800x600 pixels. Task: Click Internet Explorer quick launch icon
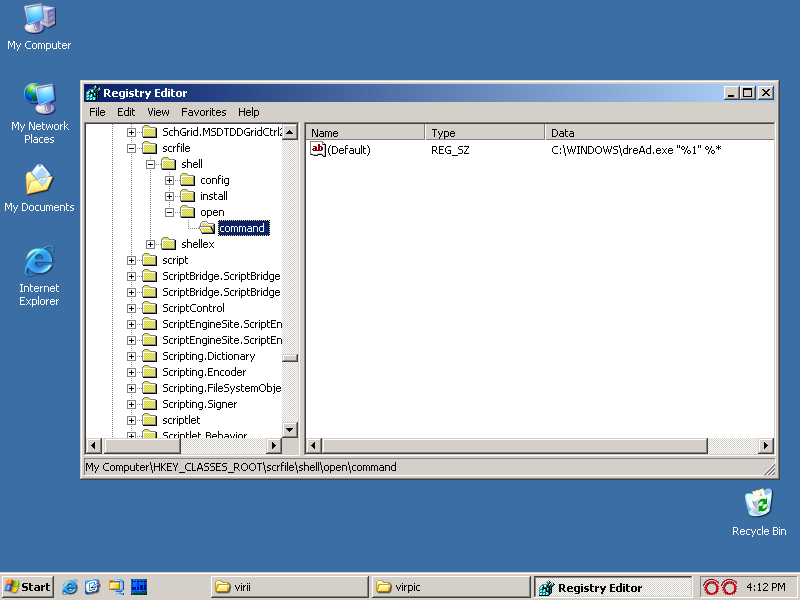(x=69, y=587)
